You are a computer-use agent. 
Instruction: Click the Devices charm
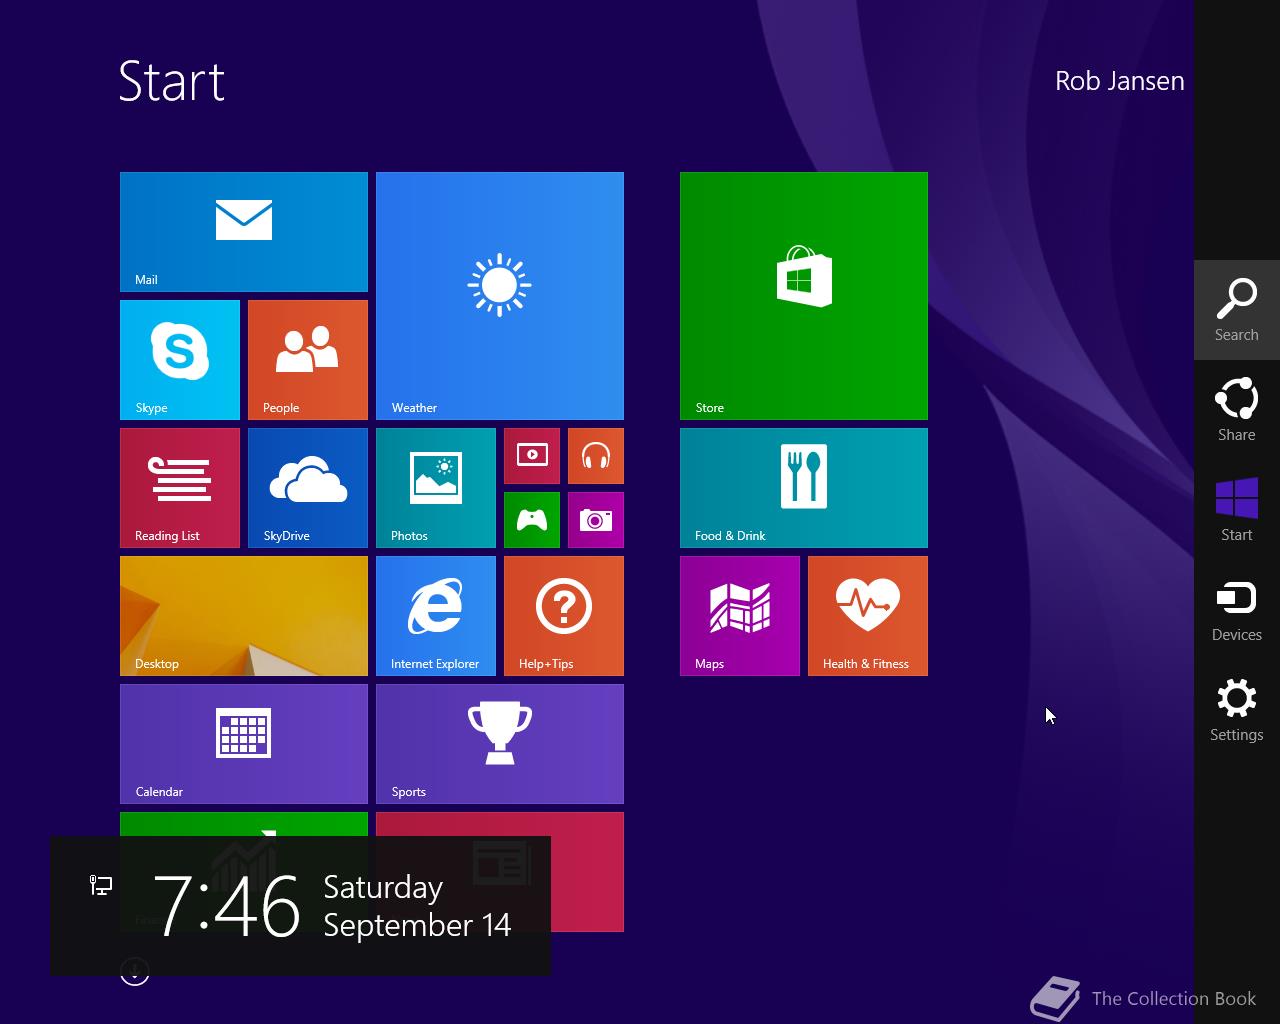tap(1237, 610)
